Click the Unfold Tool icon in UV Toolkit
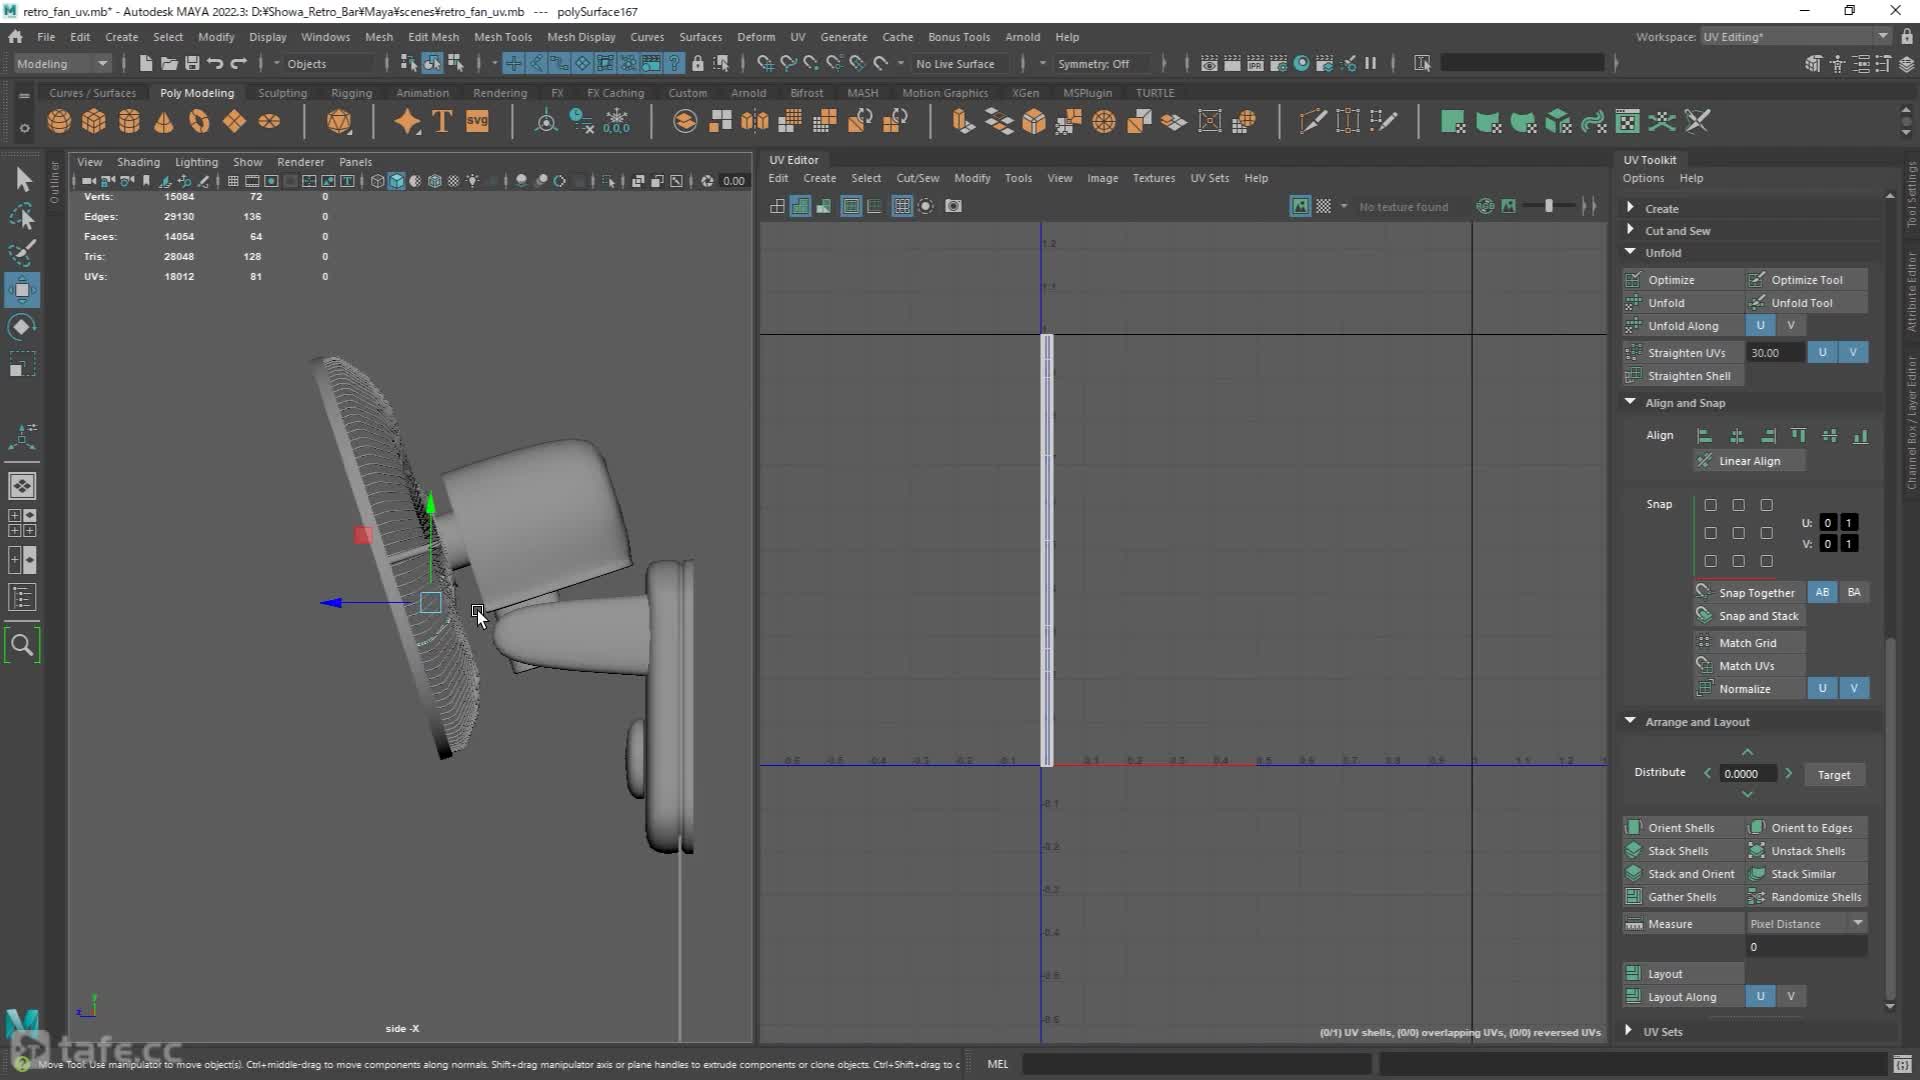This screenshot has height=1080, width=1920. pos(1757,303)
